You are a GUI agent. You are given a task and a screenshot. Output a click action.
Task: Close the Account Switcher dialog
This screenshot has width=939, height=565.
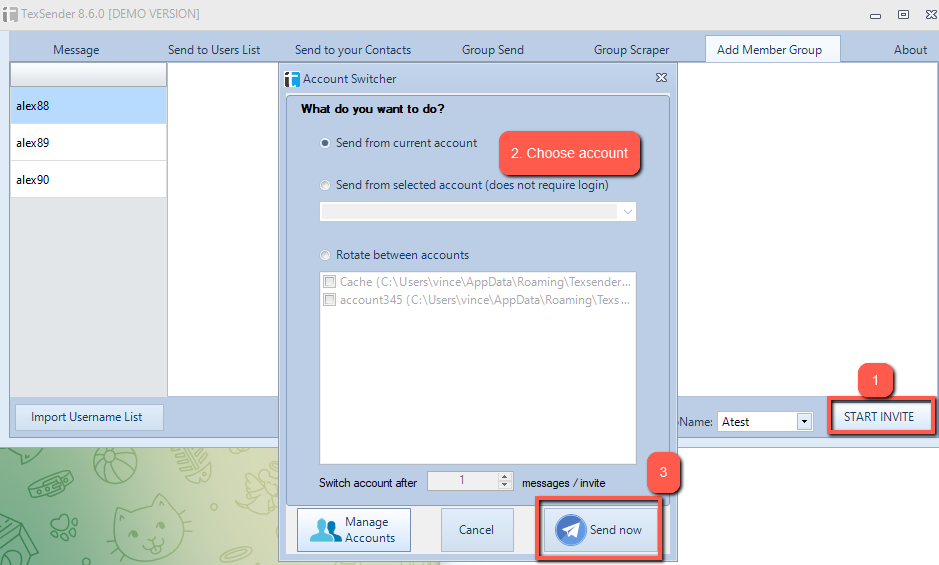(x=661, y=78)
